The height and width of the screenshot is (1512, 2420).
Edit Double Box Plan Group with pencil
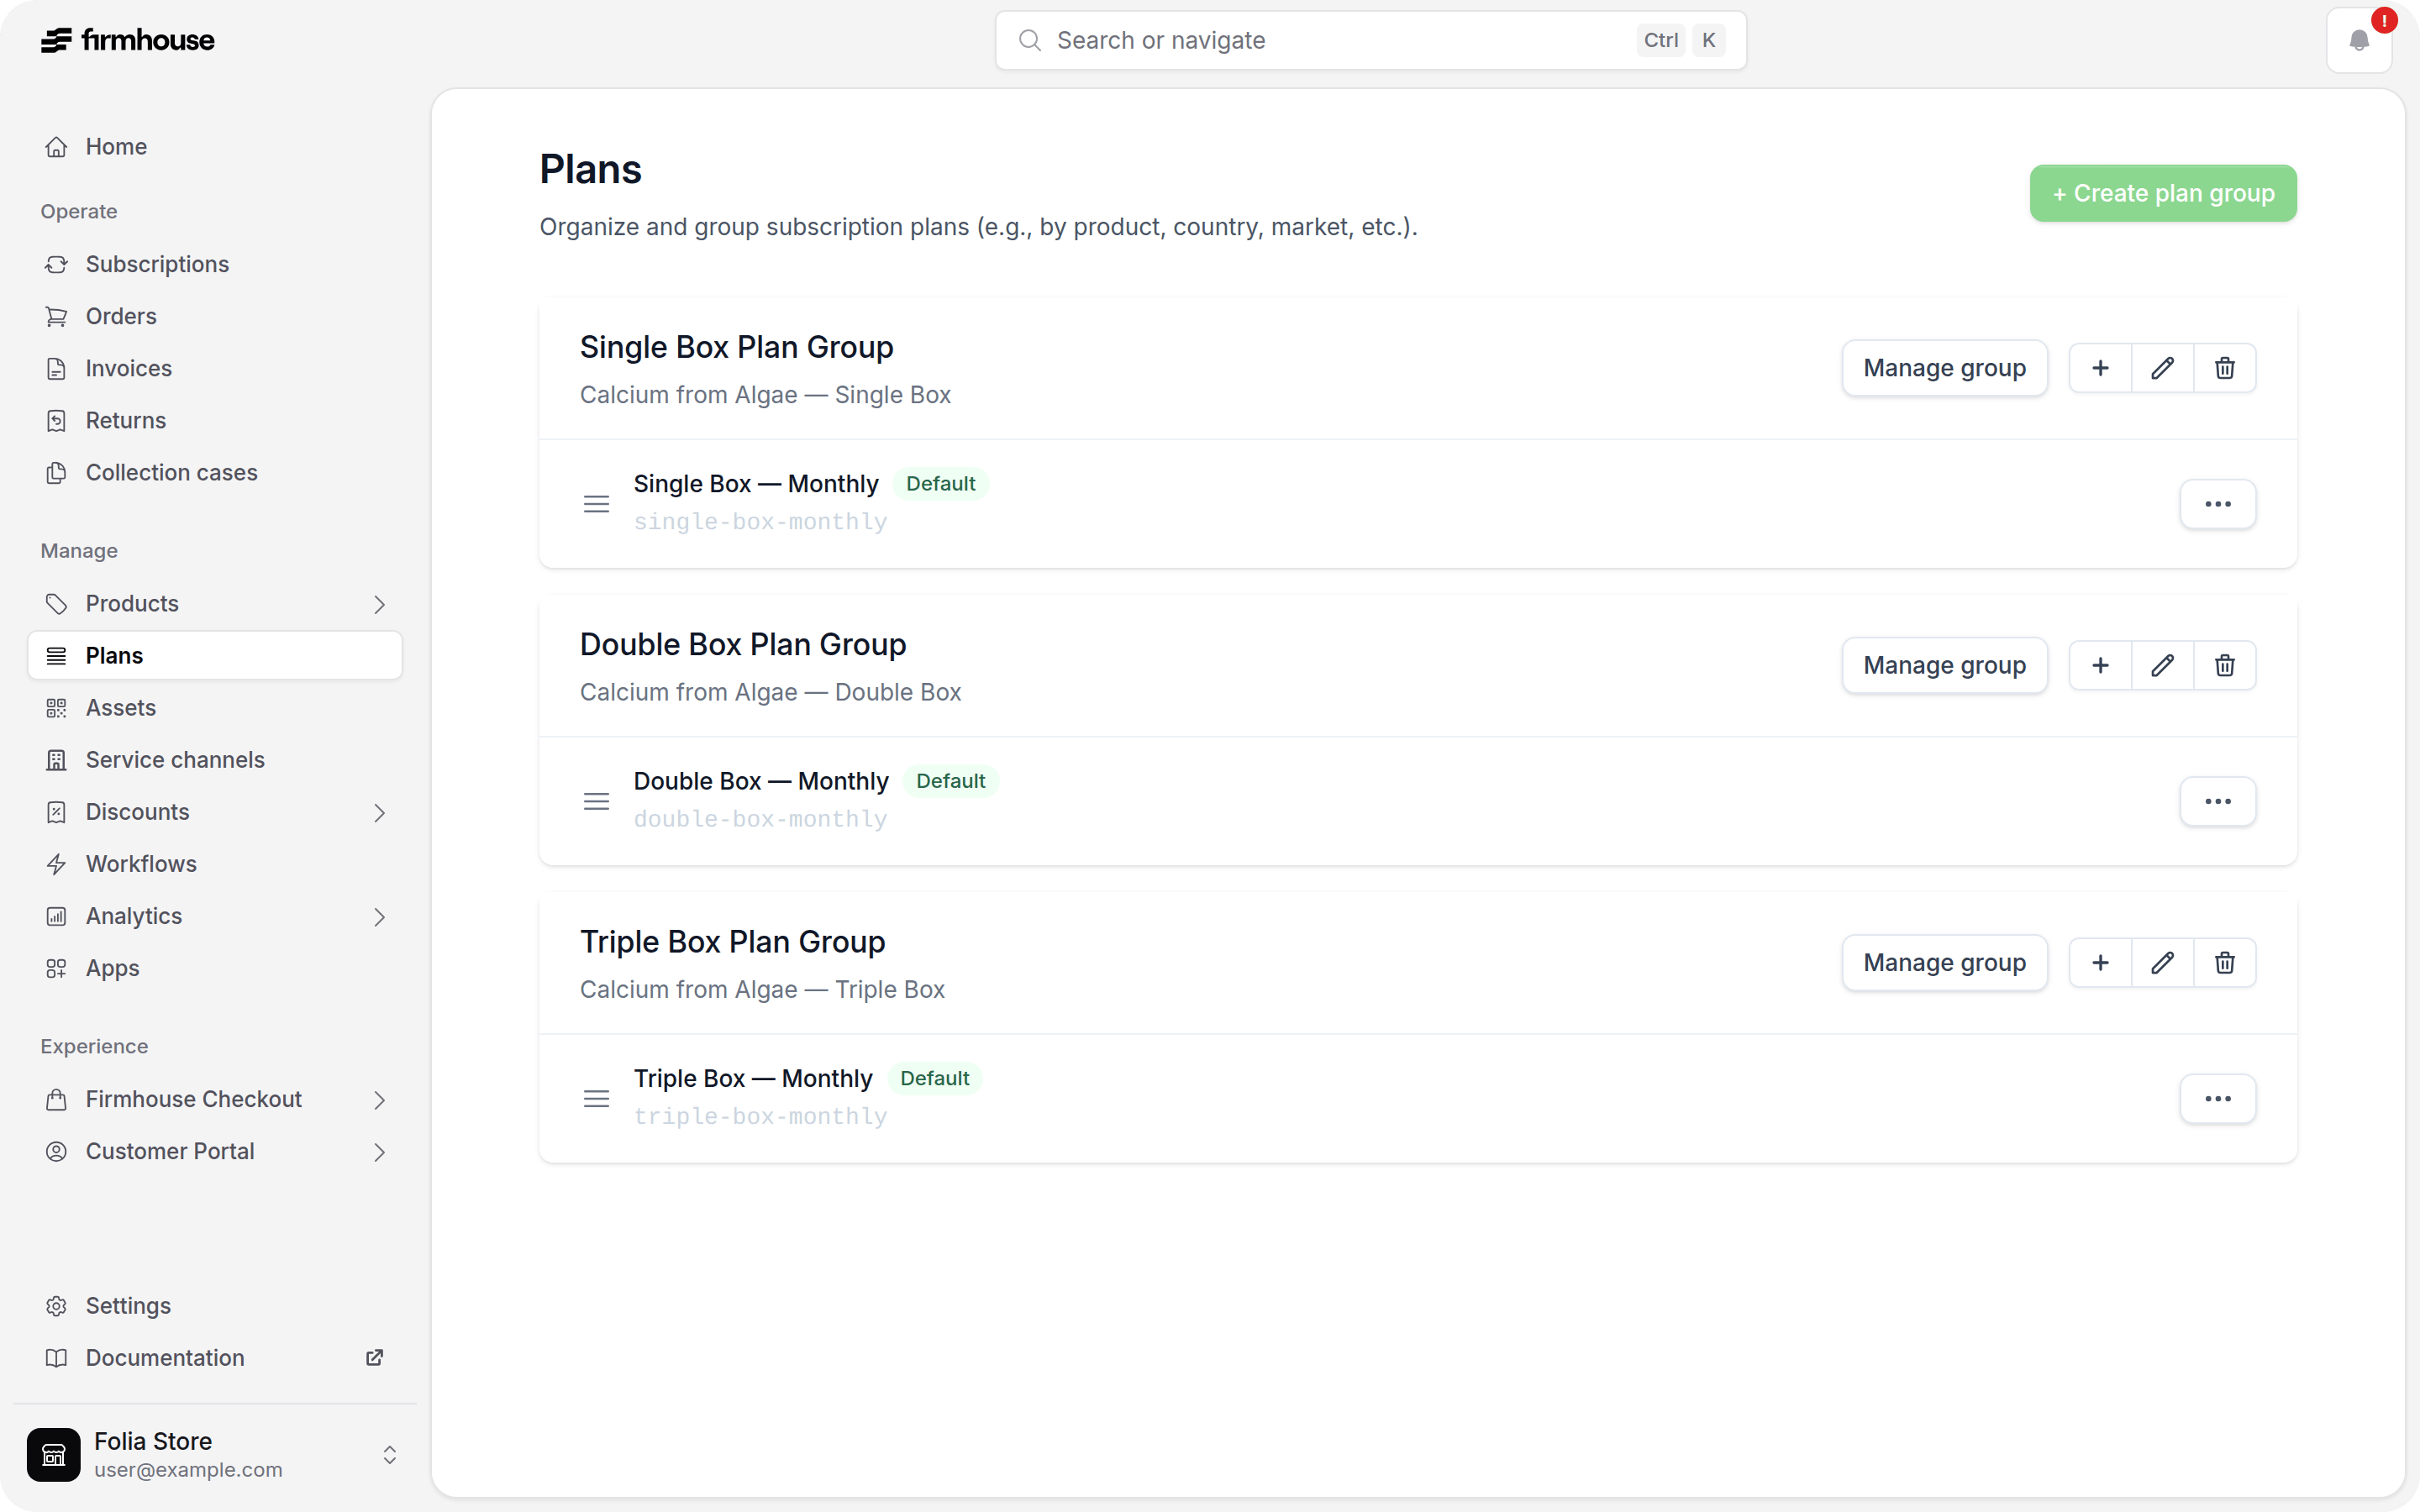(2162, 665)
